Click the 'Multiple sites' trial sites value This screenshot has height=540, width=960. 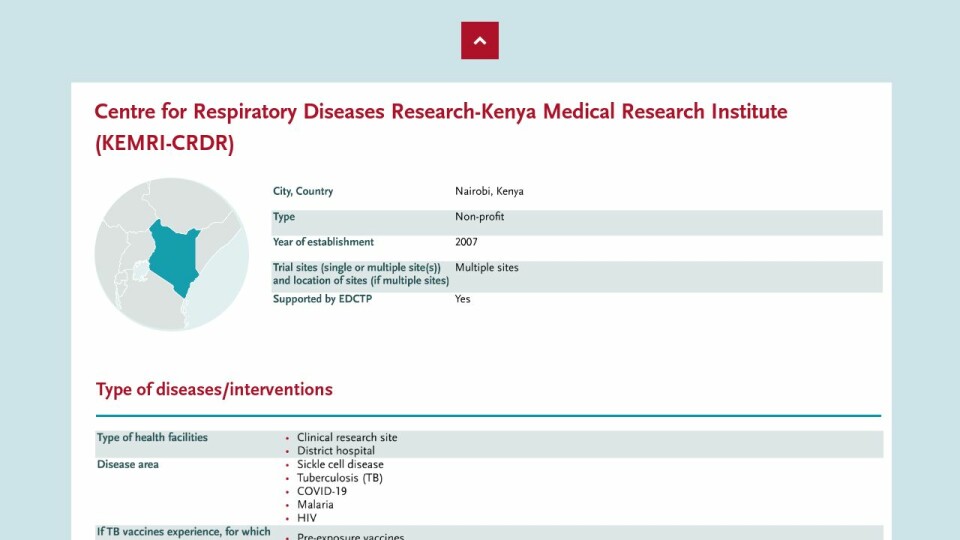point(487,268)
